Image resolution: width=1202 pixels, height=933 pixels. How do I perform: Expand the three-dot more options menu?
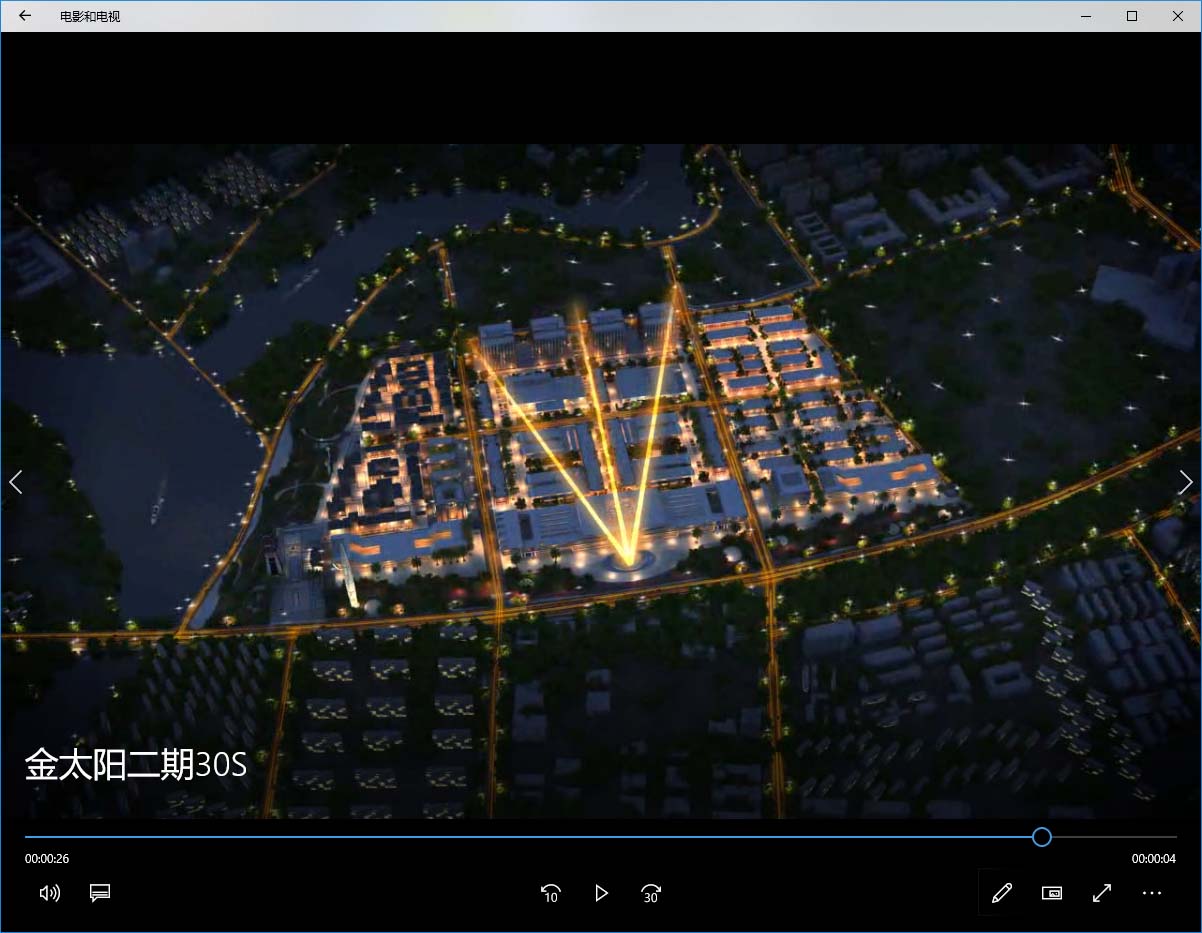pyautogui.click(x=1152, y=893)
